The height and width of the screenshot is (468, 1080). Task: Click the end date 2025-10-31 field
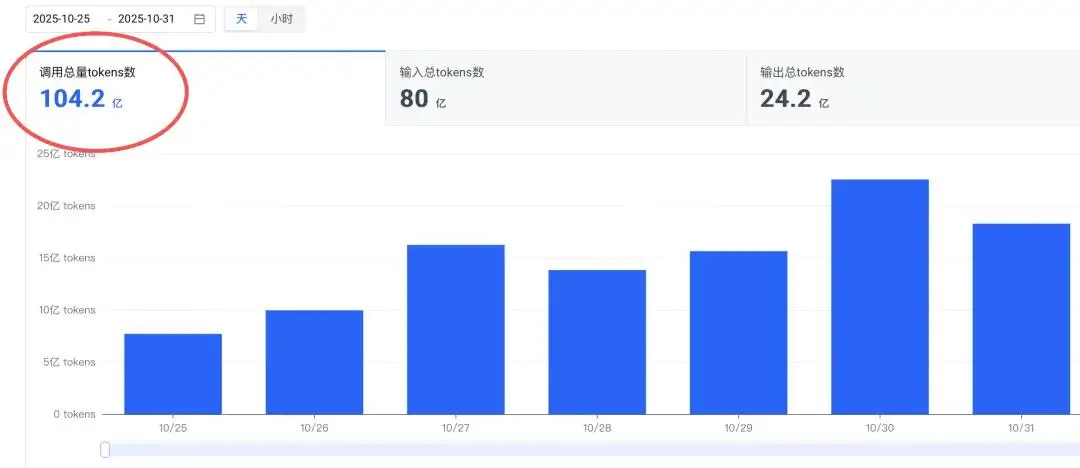pos(146,19)
